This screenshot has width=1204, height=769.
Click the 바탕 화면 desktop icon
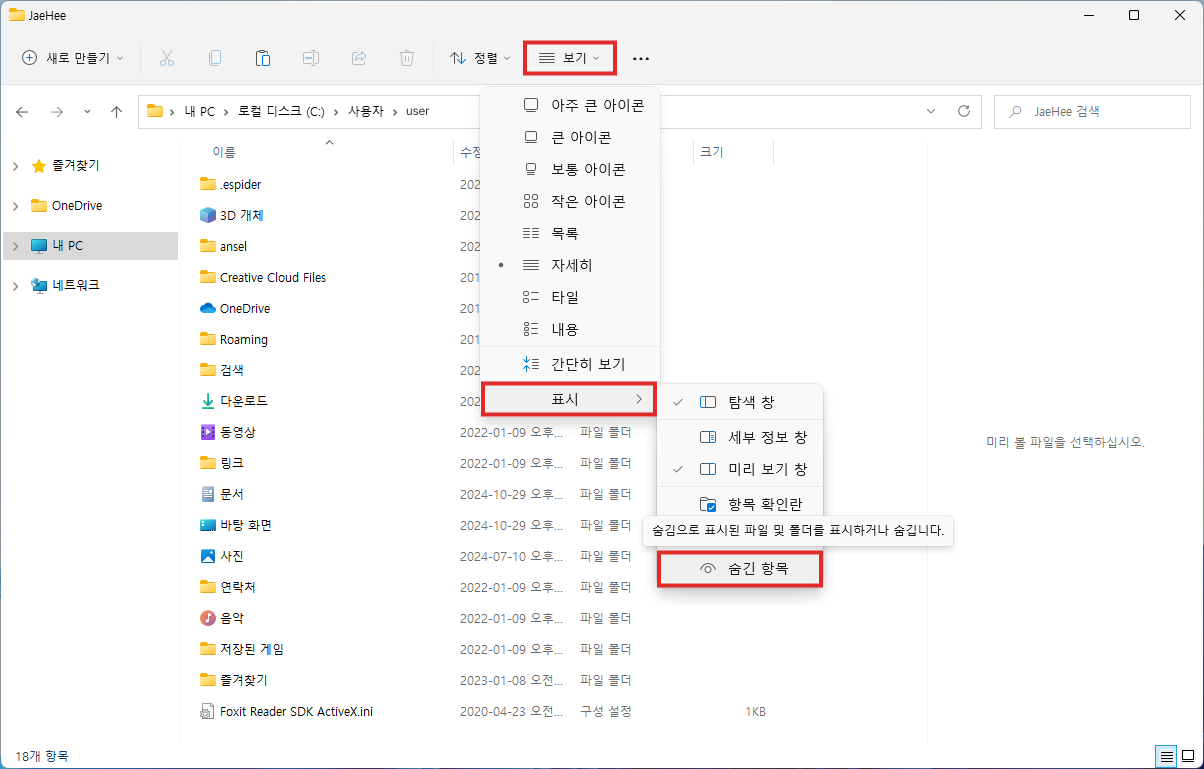coord(208,525)
